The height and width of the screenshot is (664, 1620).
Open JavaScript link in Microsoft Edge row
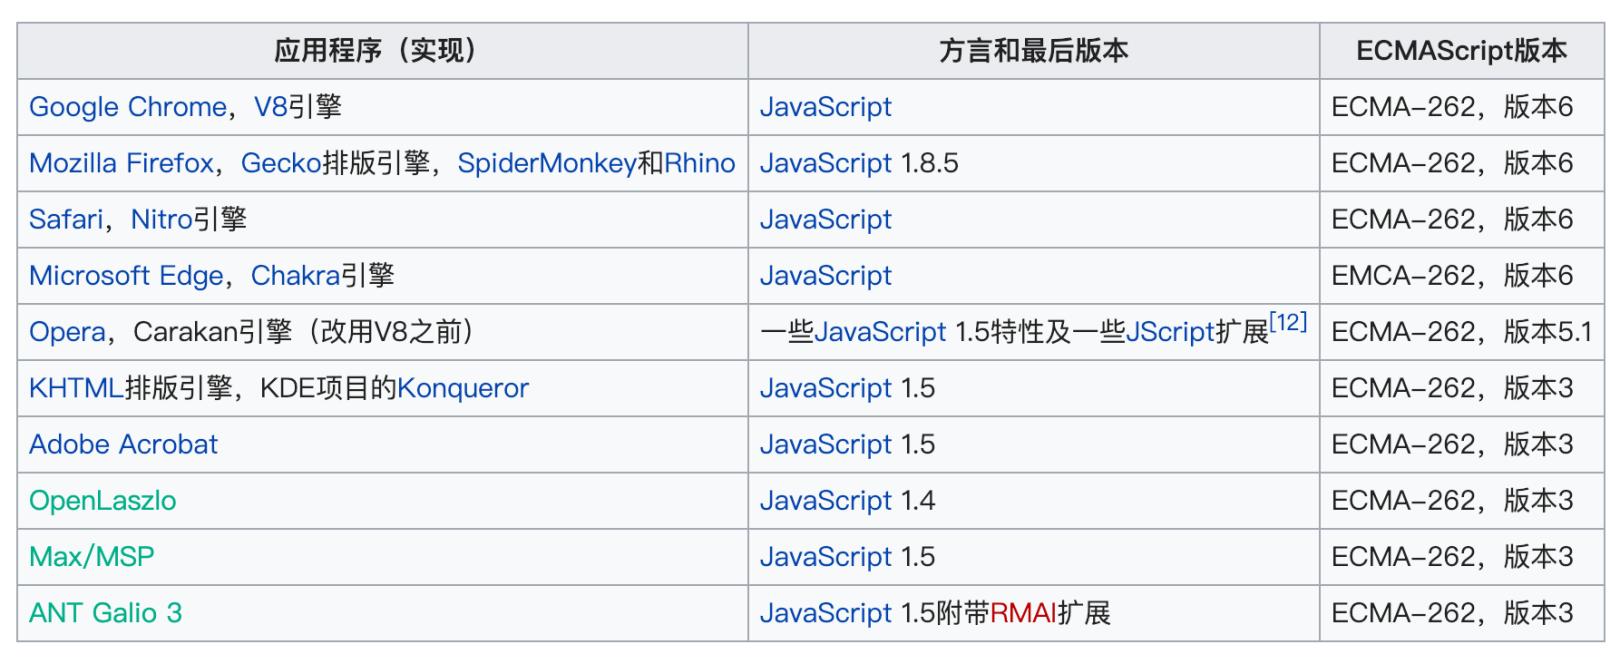[826, 275]
